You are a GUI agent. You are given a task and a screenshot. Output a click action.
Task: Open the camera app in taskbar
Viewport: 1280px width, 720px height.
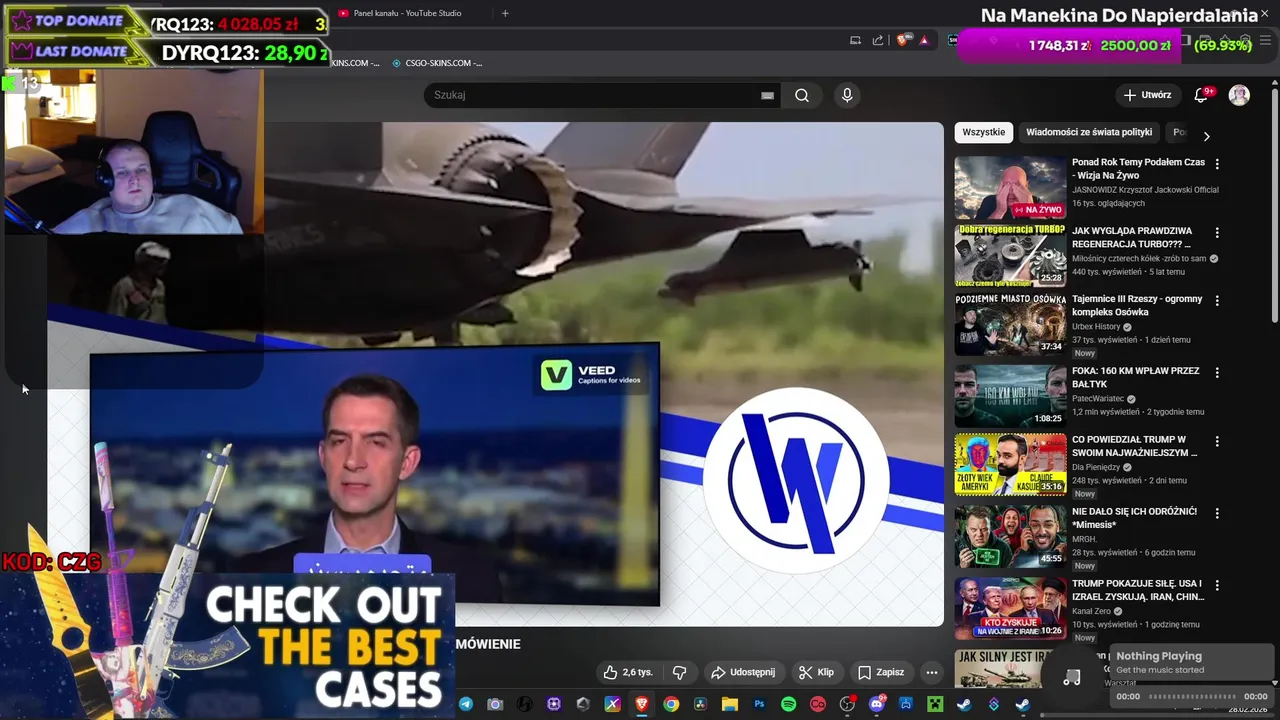pyautogui.click(x=495, y=704)
